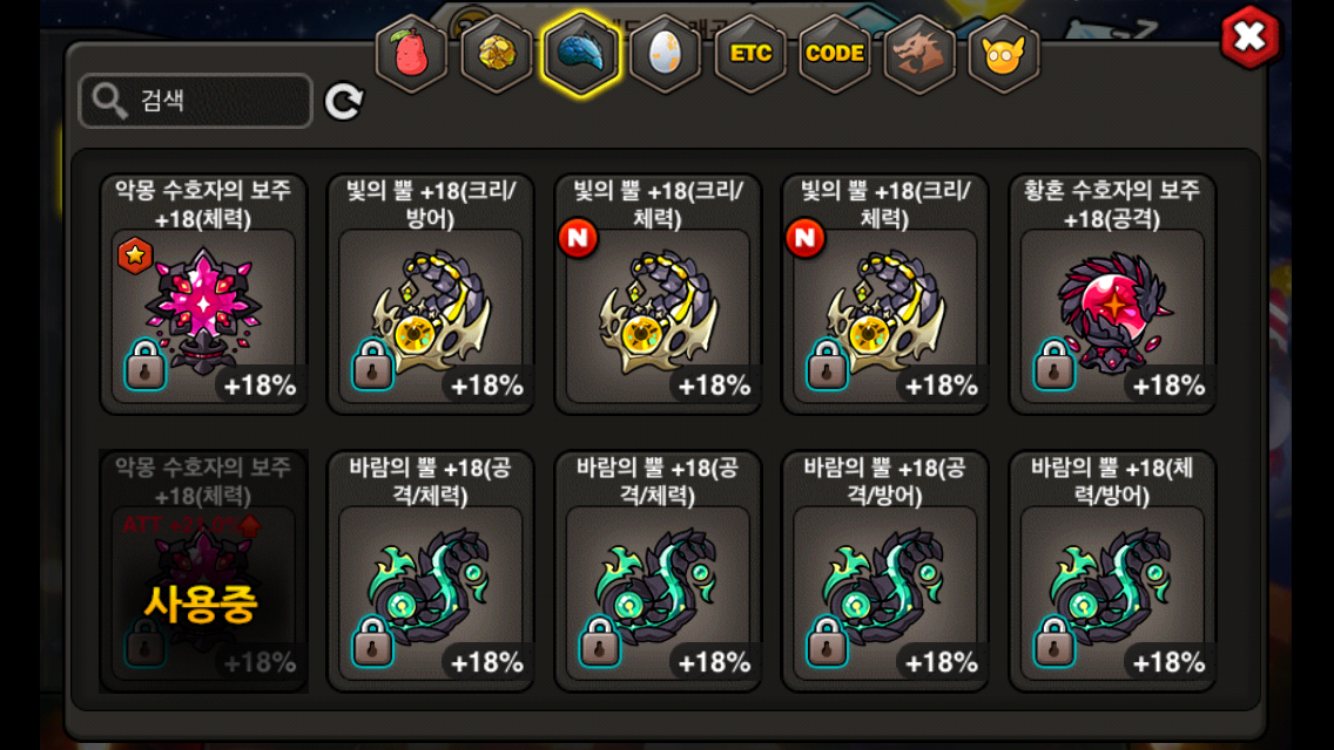Select 바람의 뿔 +18(체력/방어) item

point(1112,571)
